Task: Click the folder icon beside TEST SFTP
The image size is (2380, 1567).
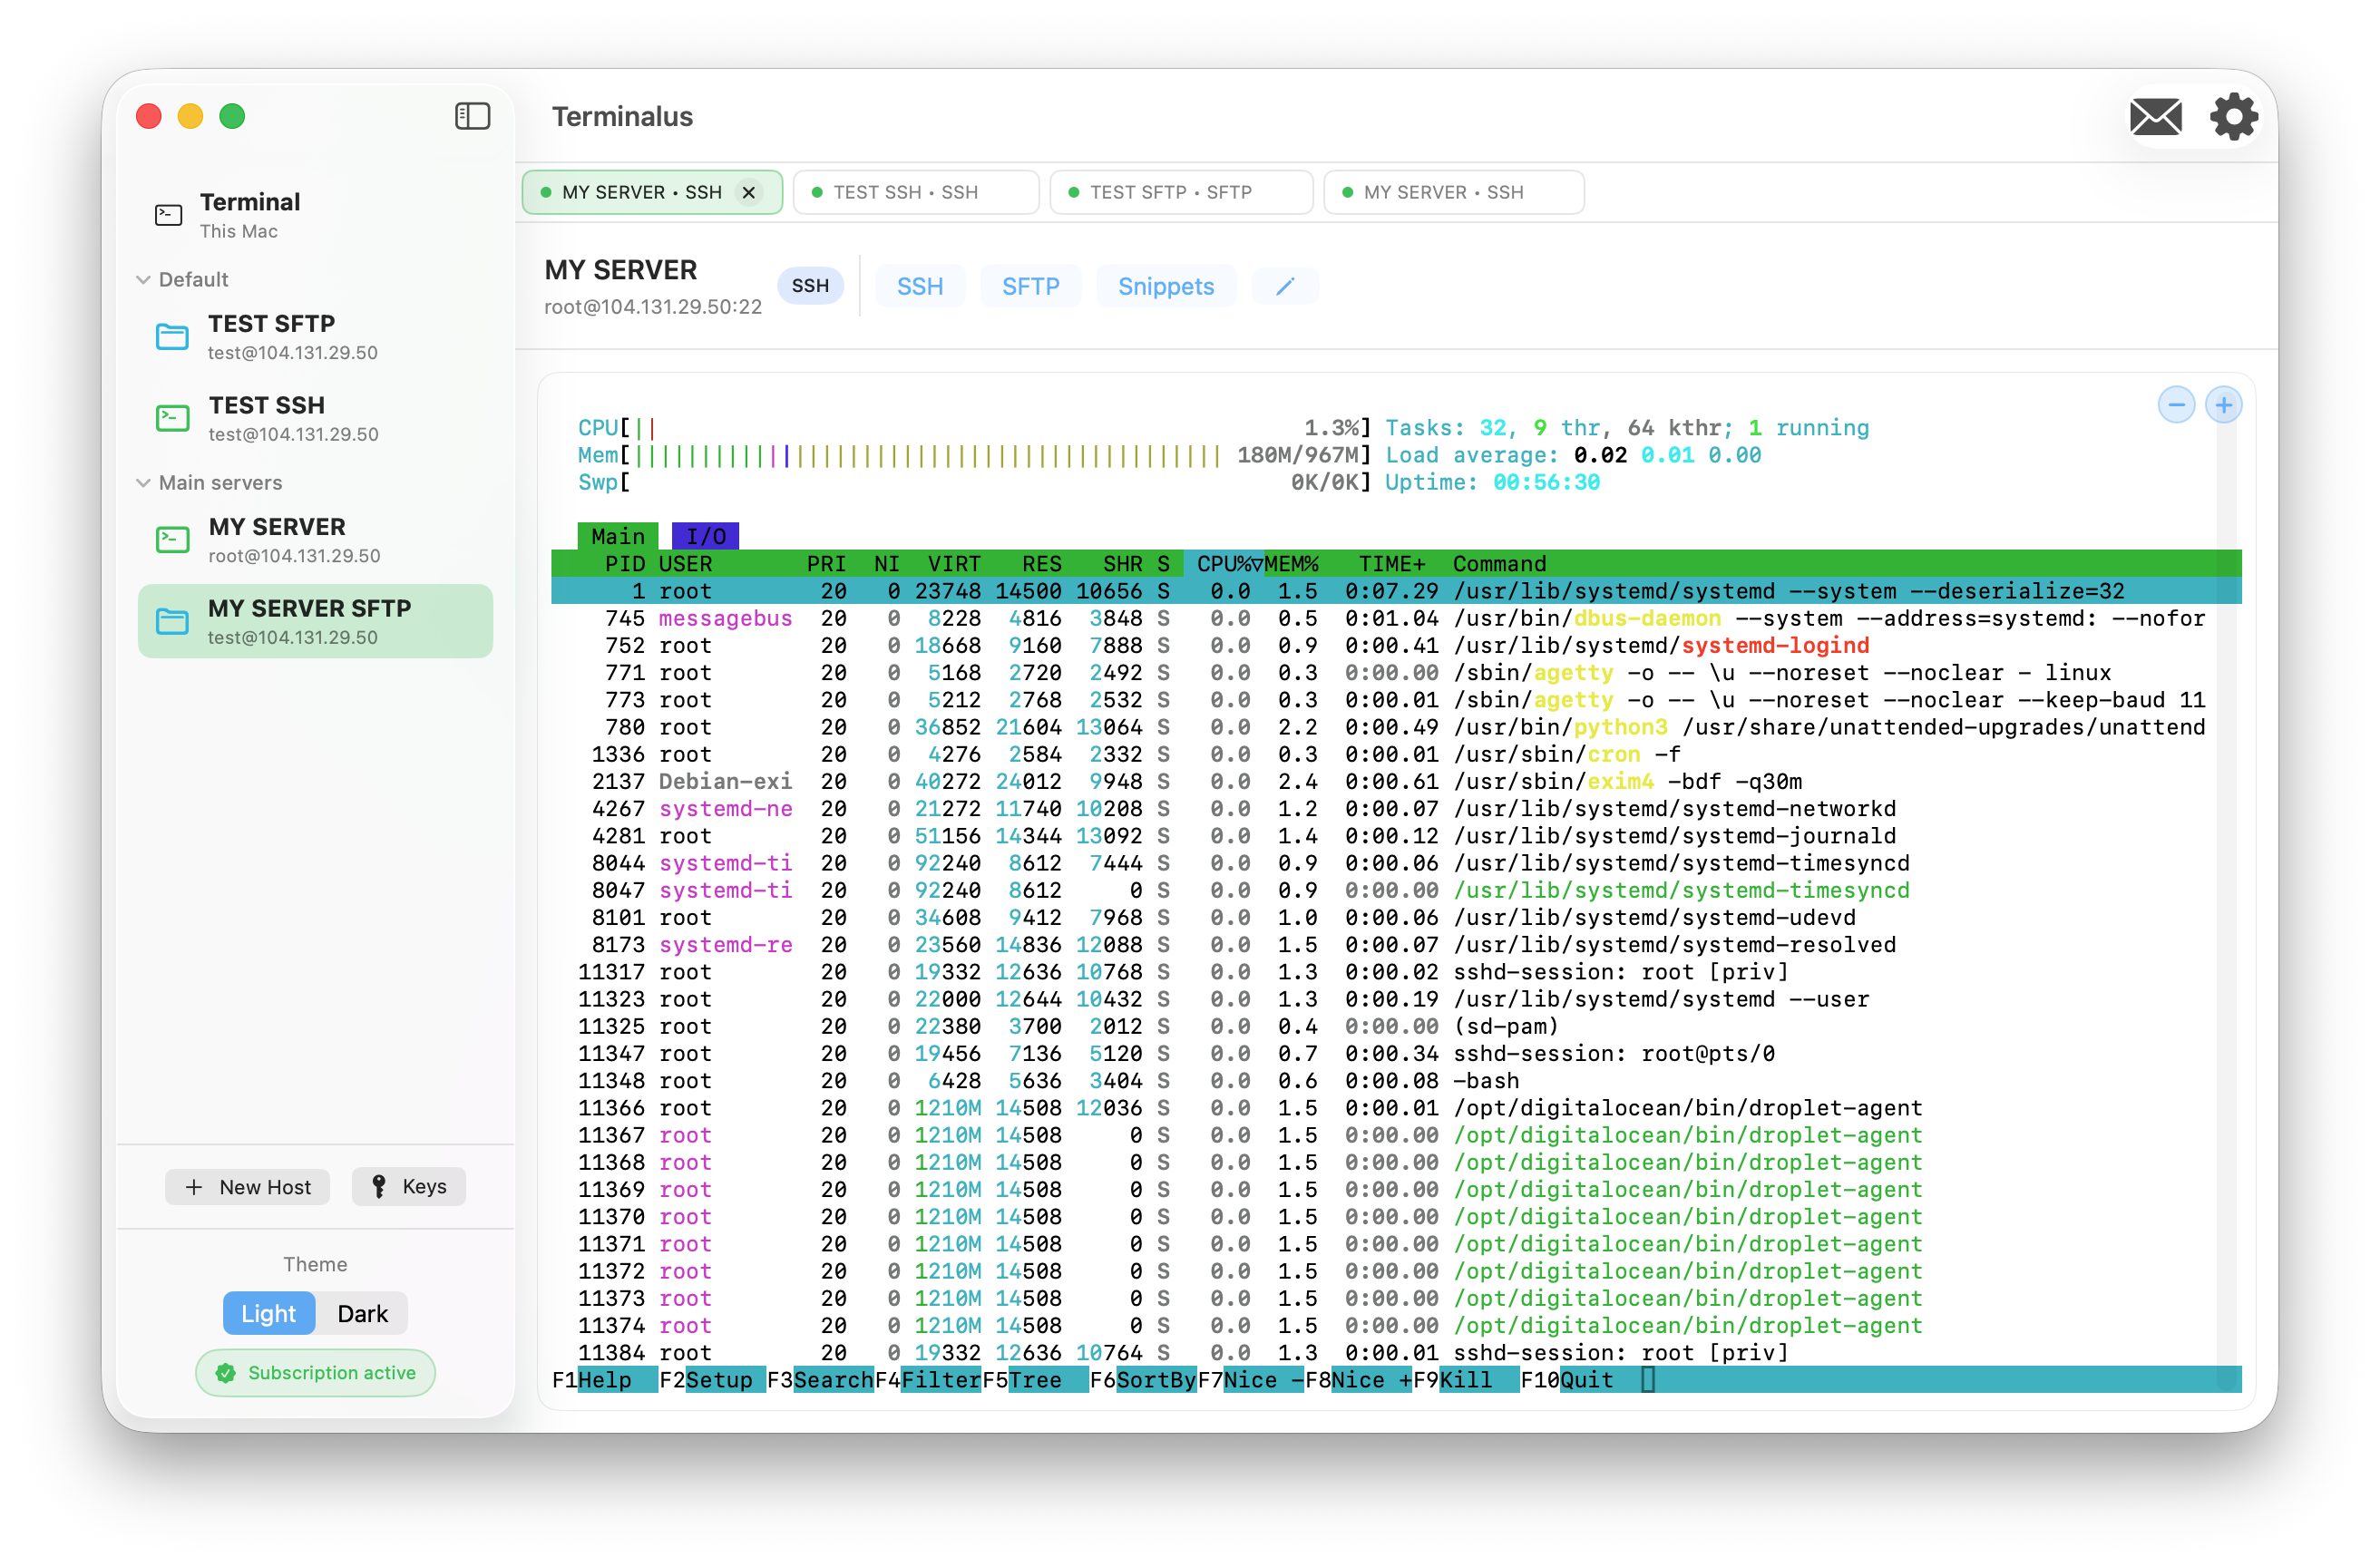Action: click(x=172, y=336)
